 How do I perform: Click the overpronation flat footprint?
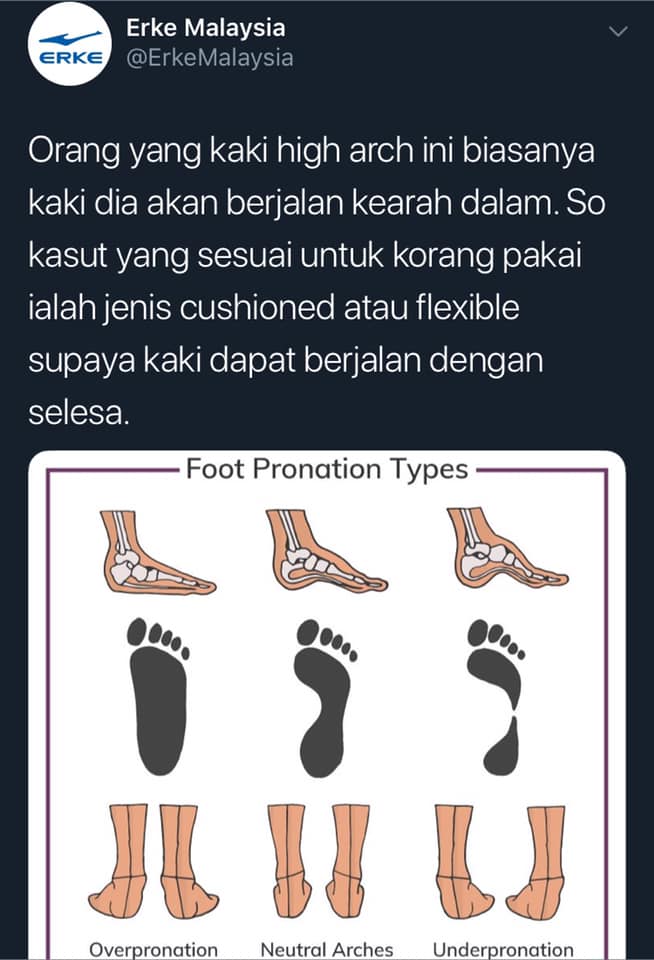pos(159,697)
